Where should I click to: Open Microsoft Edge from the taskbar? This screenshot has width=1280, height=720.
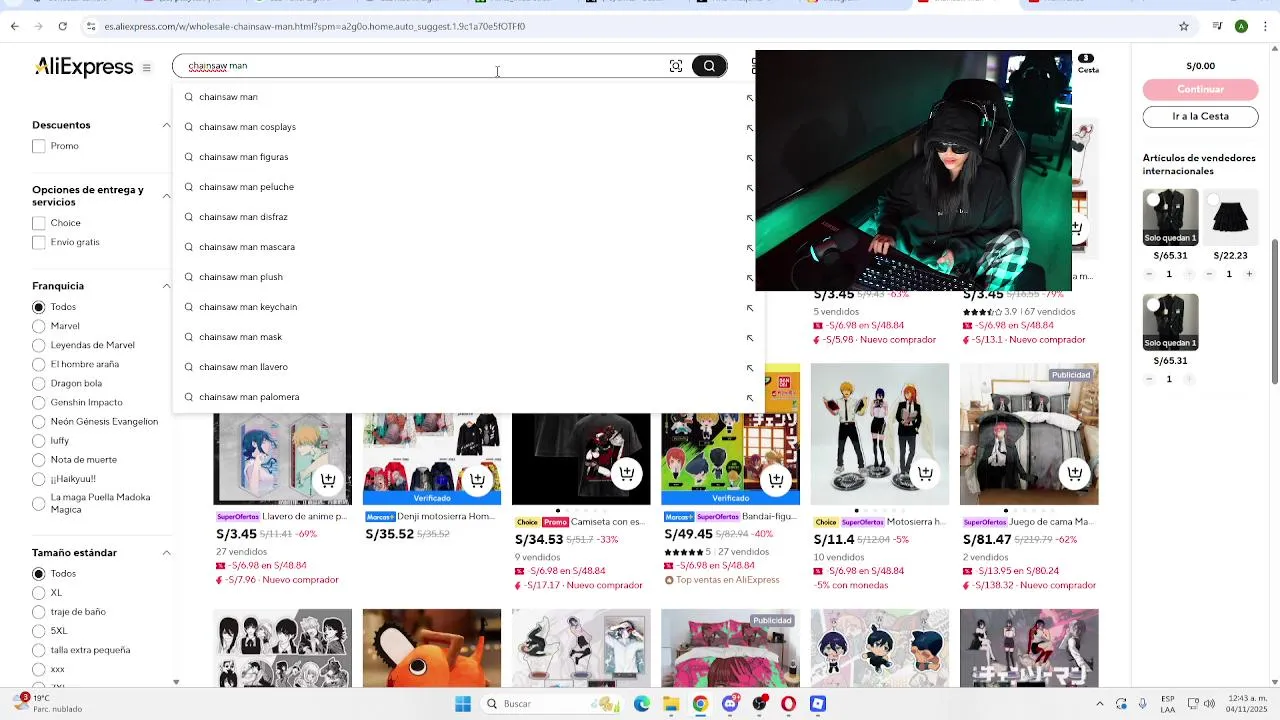click(642, 704)
